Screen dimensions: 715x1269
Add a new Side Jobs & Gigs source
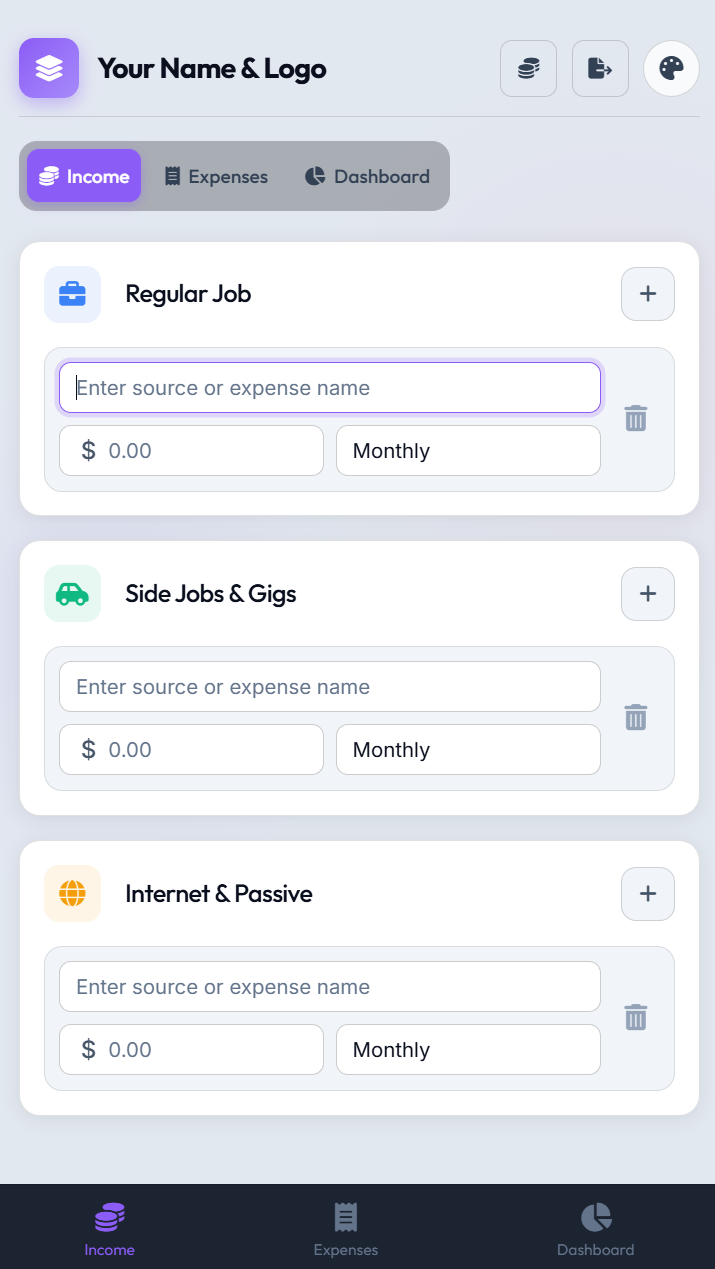(648, 594)
